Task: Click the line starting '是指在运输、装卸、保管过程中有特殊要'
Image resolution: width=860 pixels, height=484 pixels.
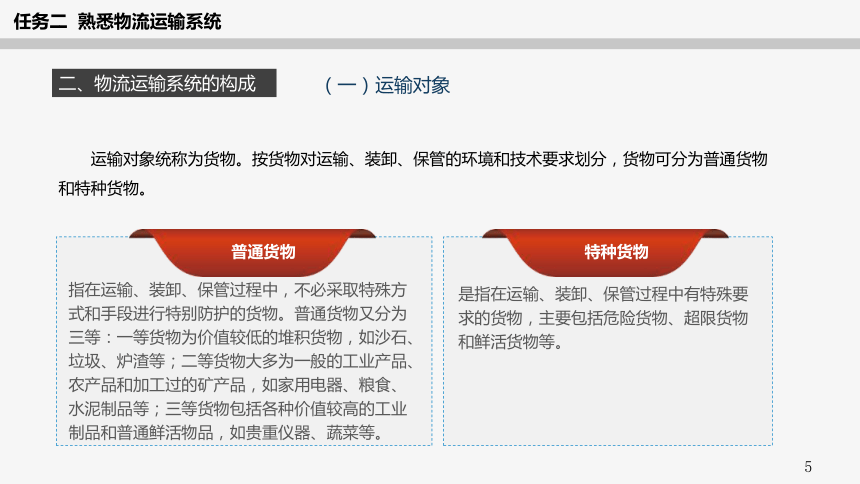Action: click(603, 294)
